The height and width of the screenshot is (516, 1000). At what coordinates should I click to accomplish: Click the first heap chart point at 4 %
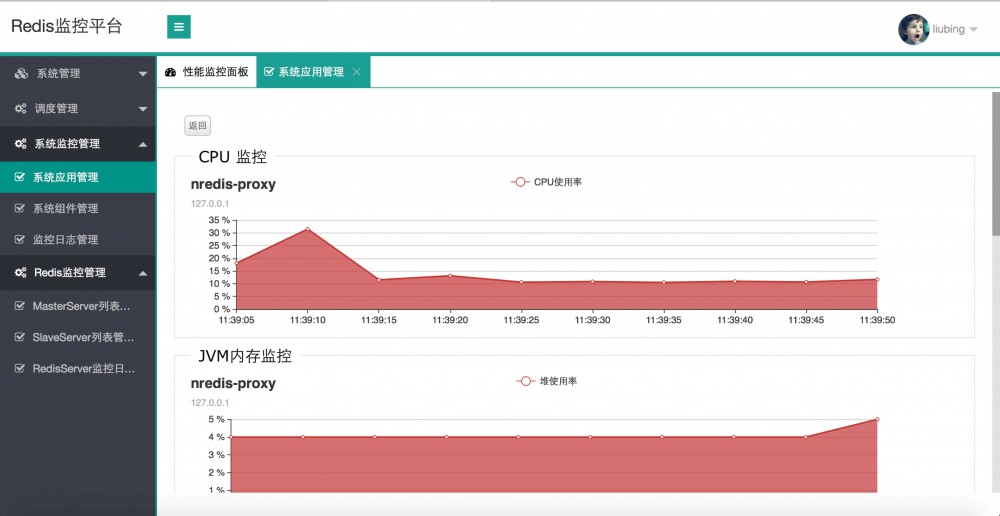[231, 437]
